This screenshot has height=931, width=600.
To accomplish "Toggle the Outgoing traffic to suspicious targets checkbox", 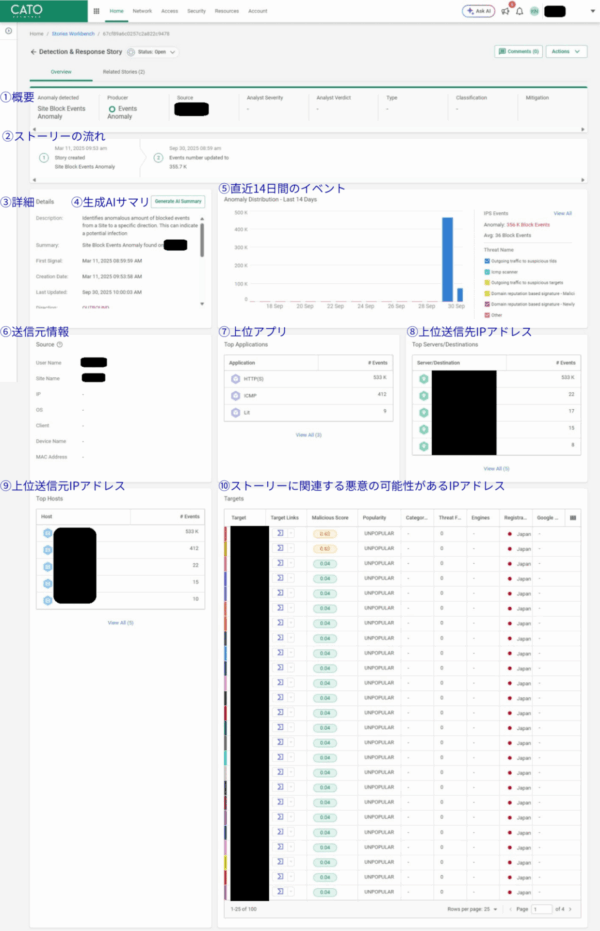I will 486,282.
